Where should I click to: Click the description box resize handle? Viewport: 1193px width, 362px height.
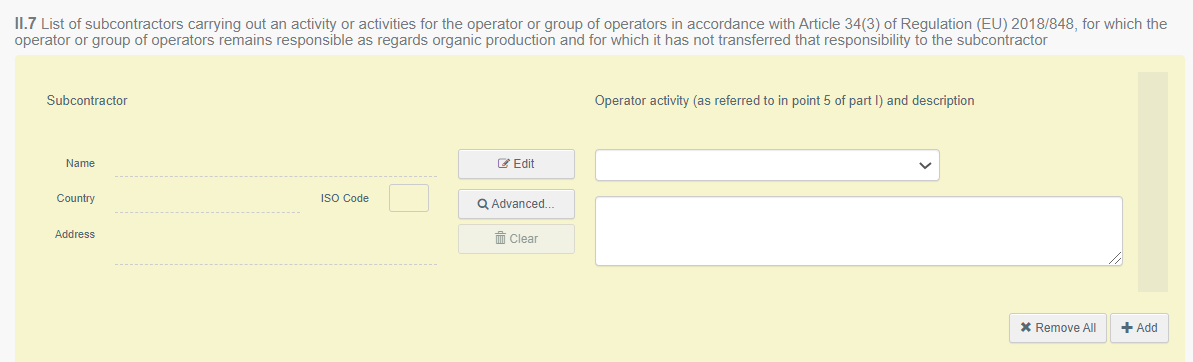point(1115,259)
